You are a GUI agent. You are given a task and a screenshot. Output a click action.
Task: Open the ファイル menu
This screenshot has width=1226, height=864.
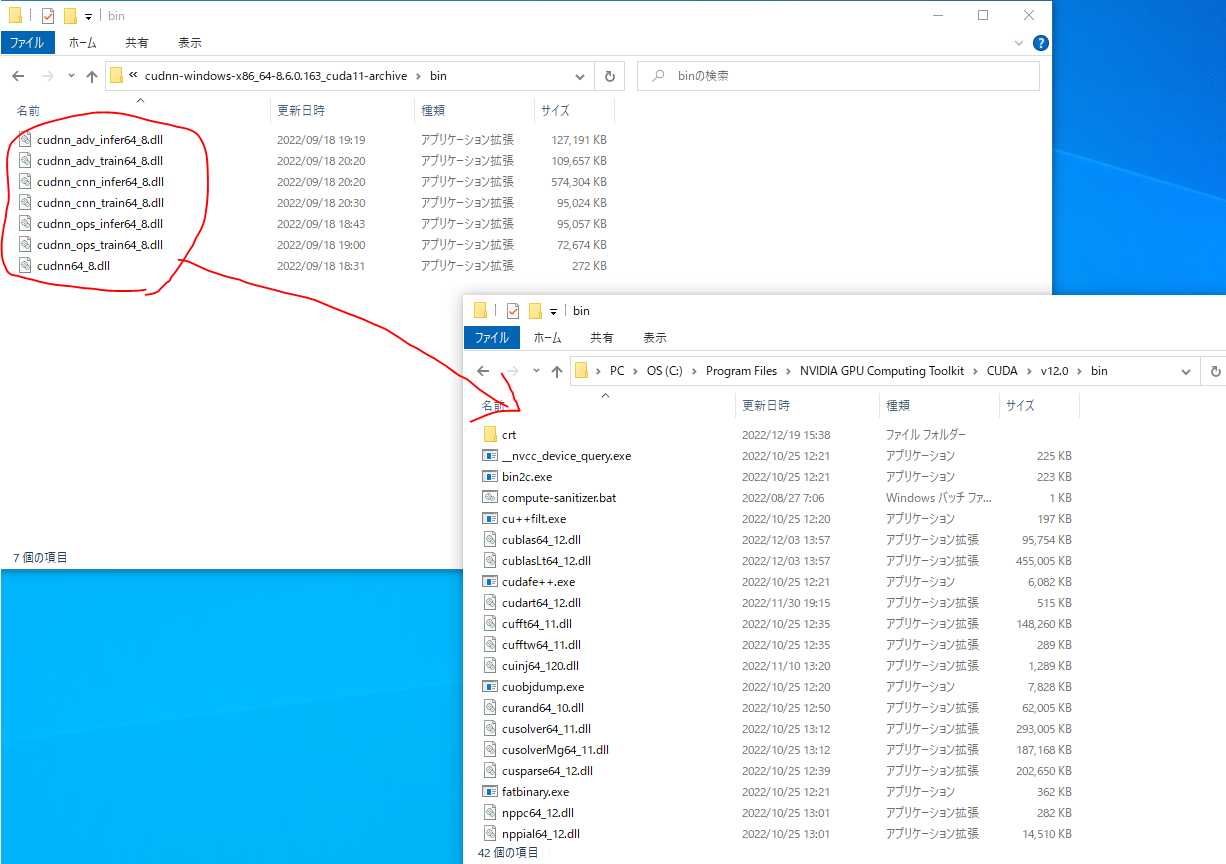(x=29, y=42)
